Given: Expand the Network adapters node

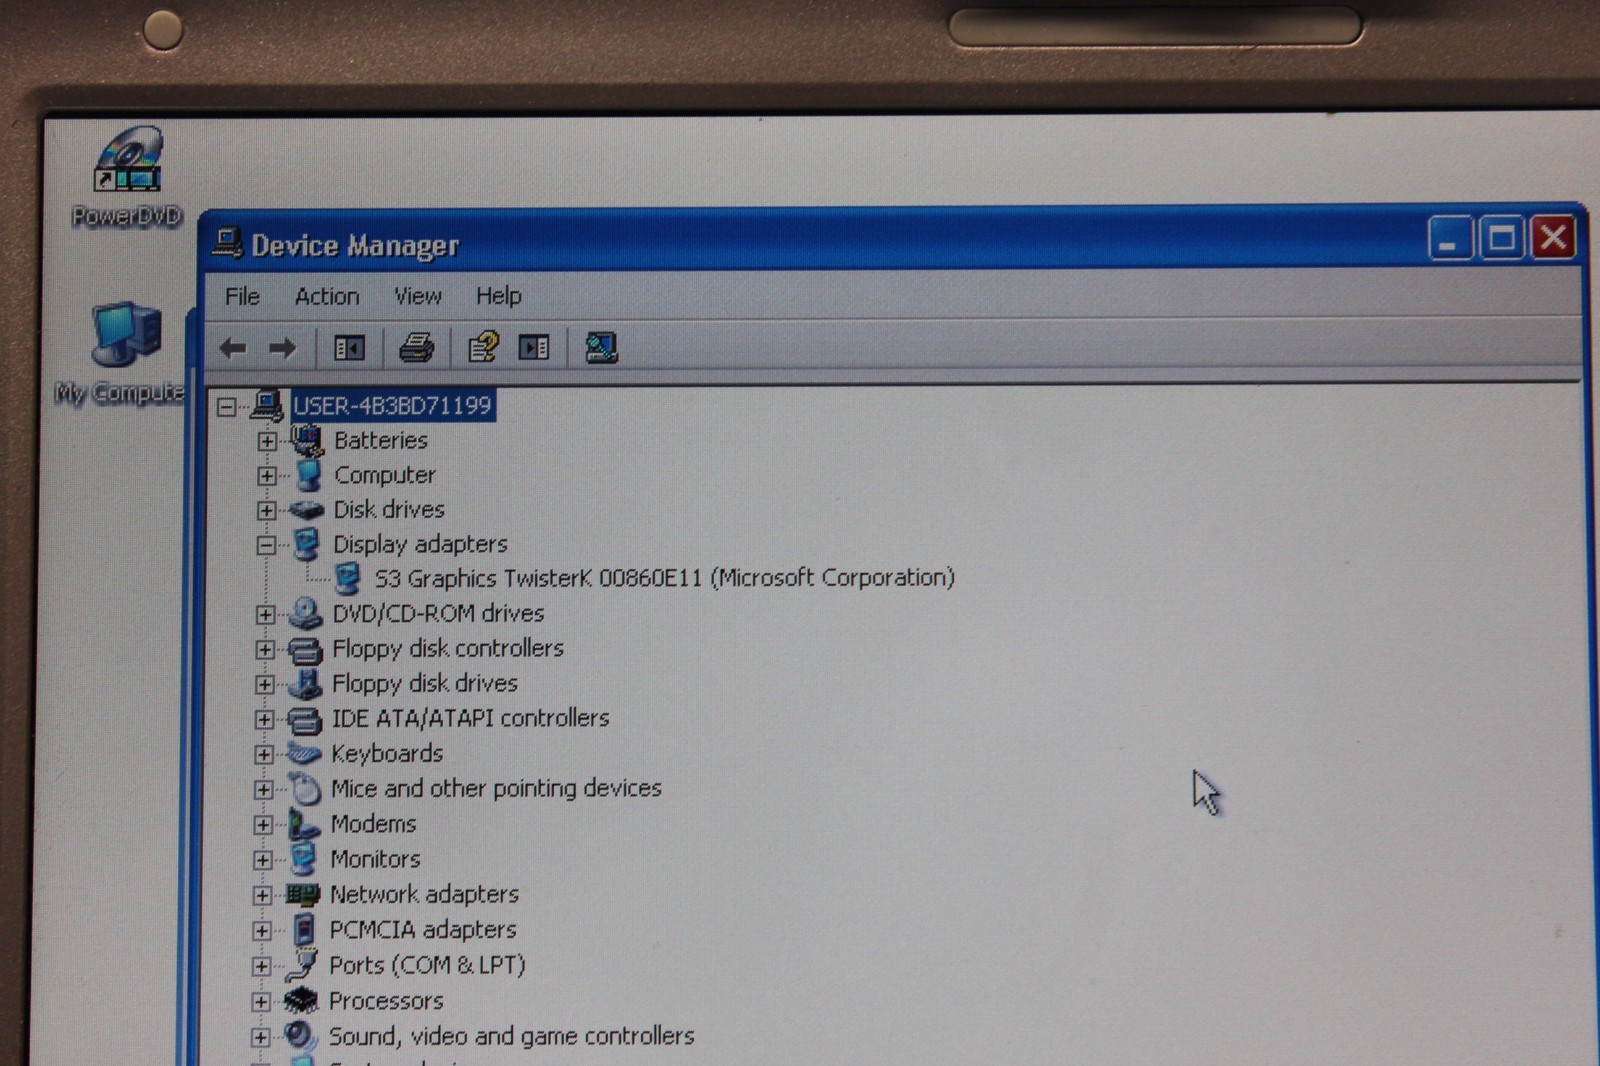Looking at the screenshot, I should coord(262,895).
